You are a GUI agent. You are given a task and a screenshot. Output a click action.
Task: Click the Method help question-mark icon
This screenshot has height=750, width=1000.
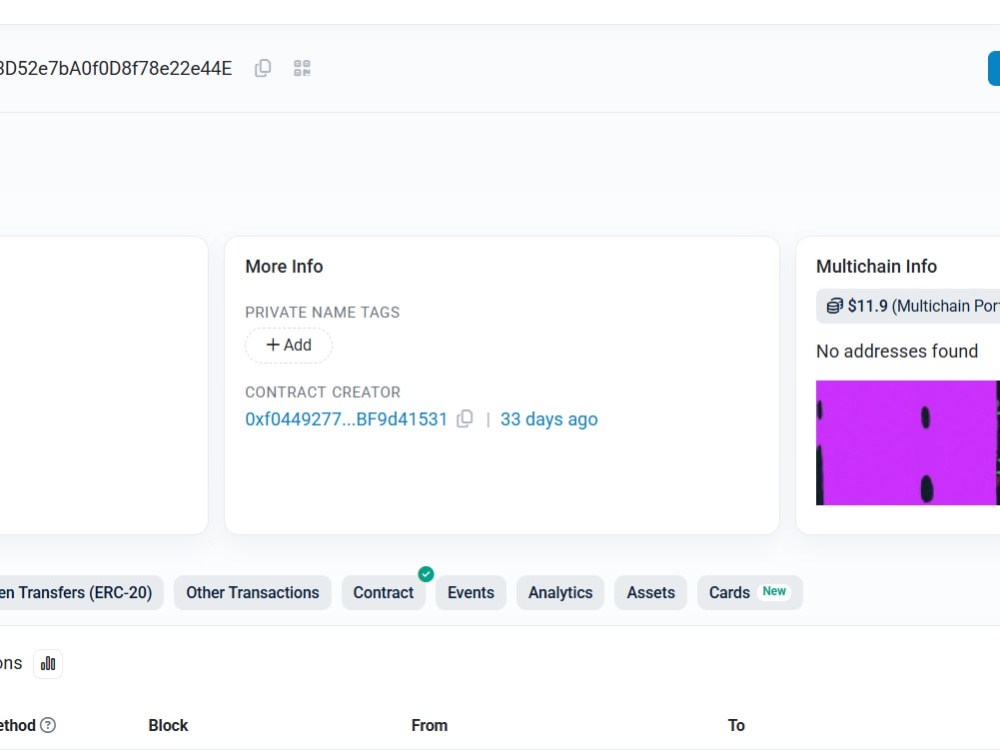[x=48, y=725]
